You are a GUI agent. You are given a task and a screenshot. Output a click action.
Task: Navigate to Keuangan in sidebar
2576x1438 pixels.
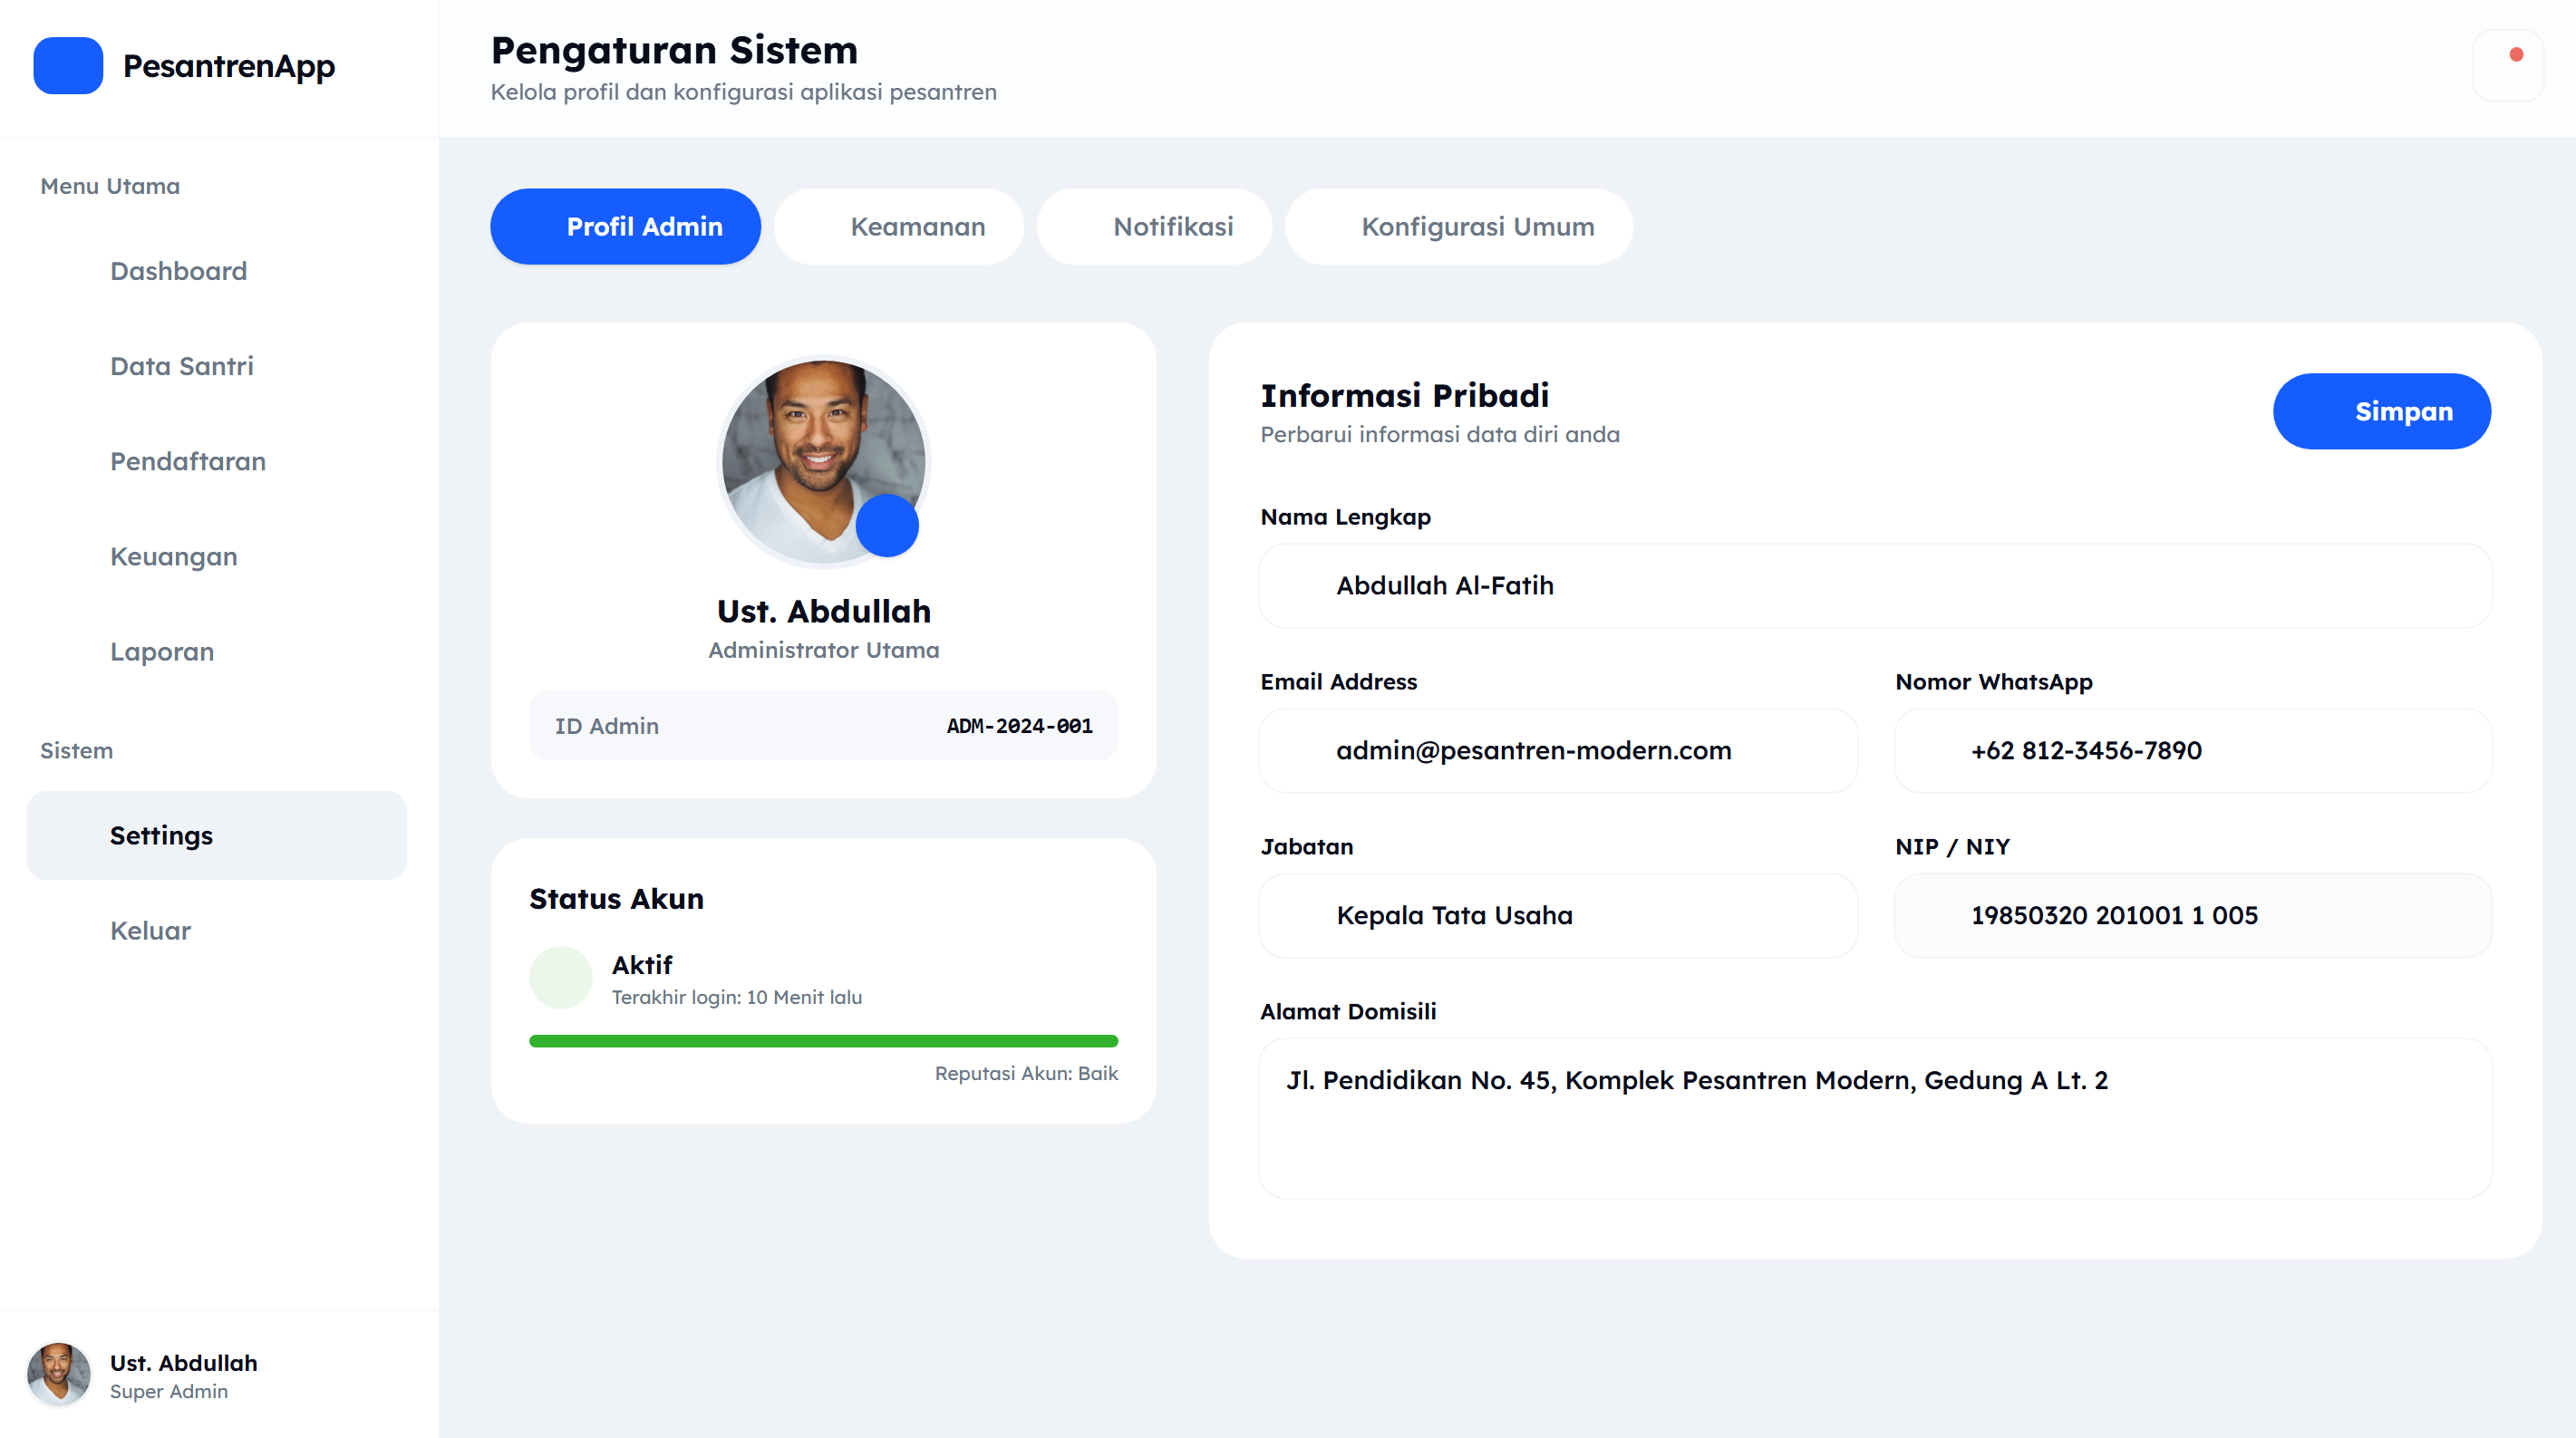[x=173, y=556]
